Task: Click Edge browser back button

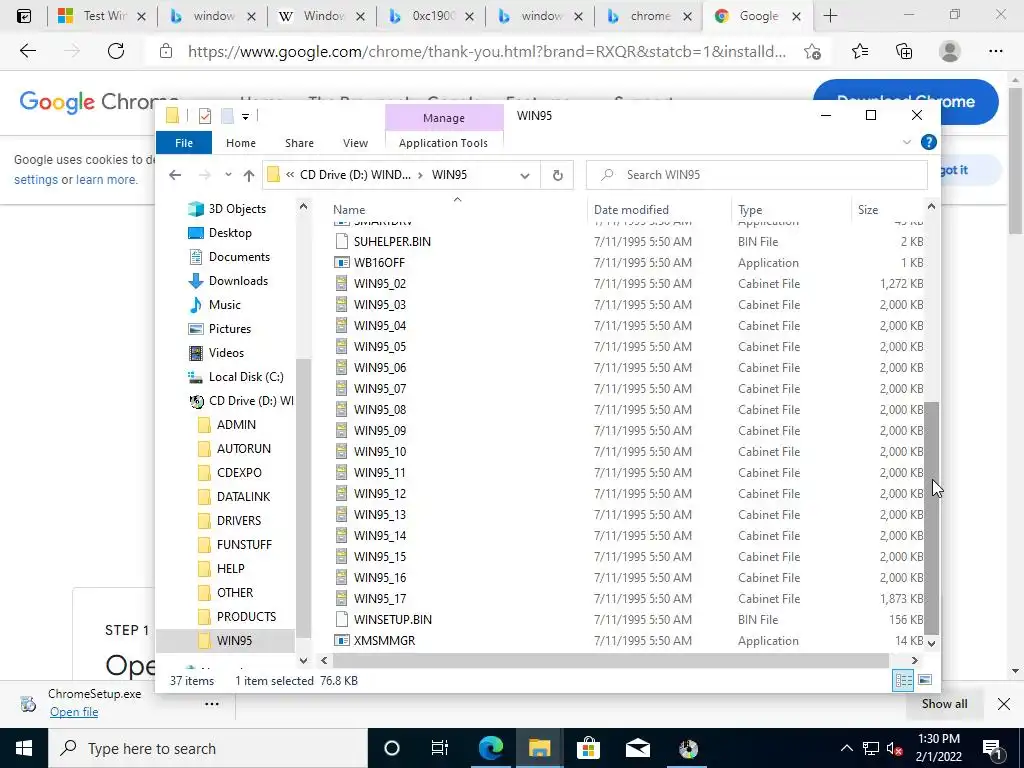Action: coord(27,51)
